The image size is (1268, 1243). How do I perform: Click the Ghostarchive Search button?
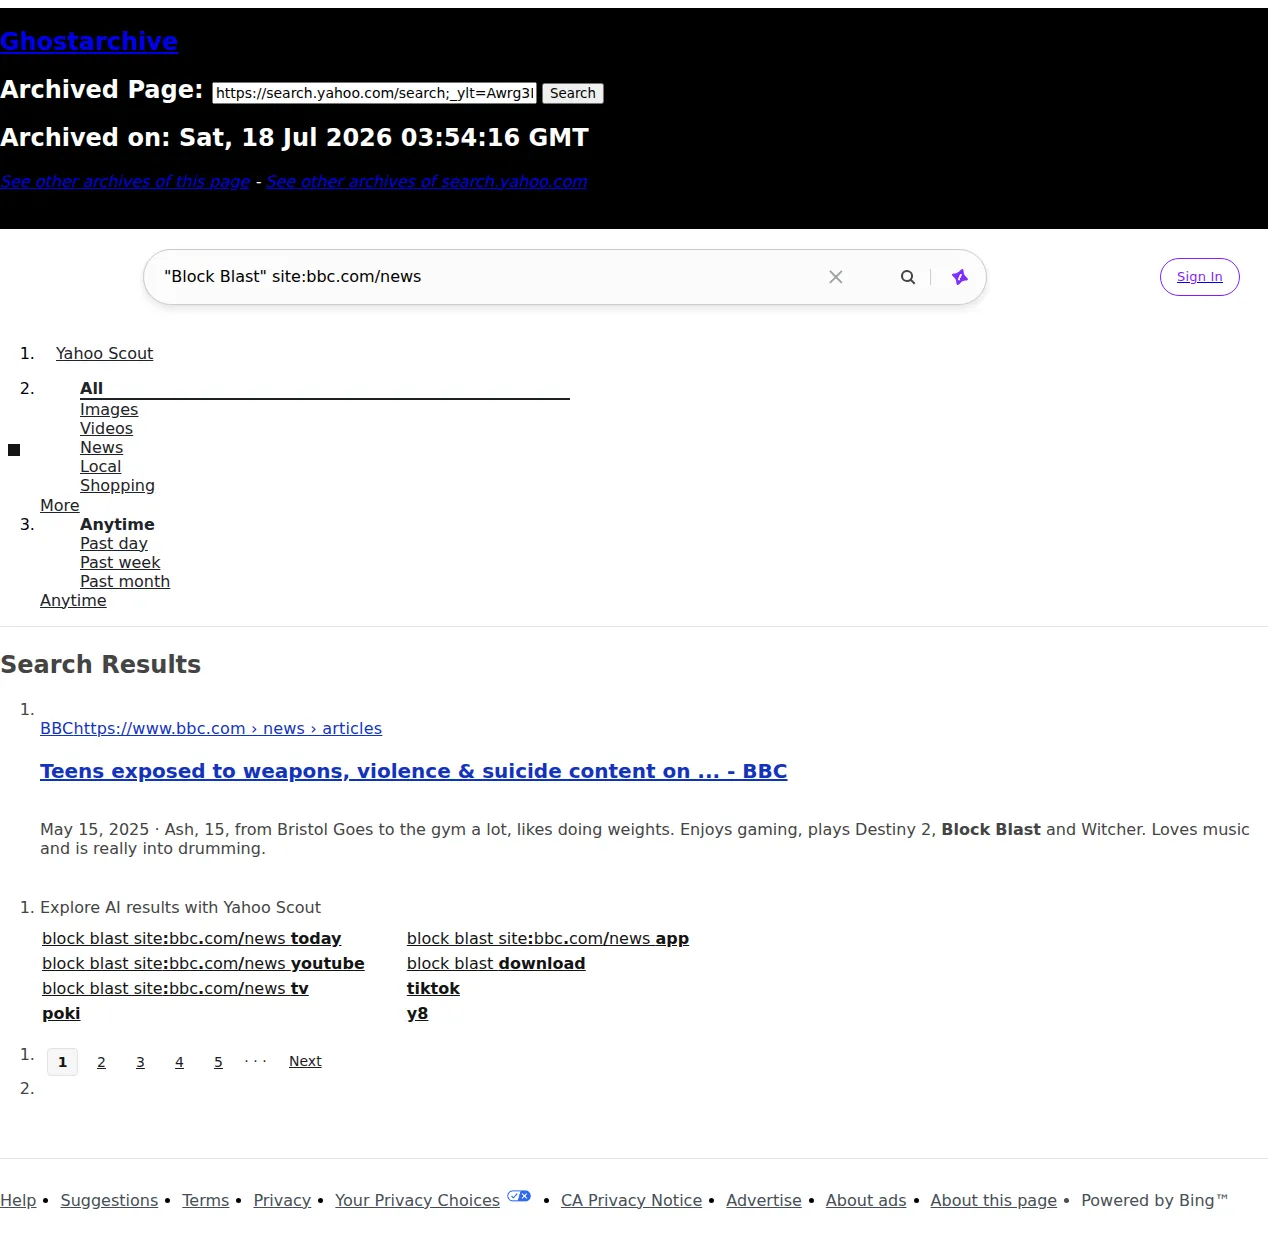click(573, 93)
